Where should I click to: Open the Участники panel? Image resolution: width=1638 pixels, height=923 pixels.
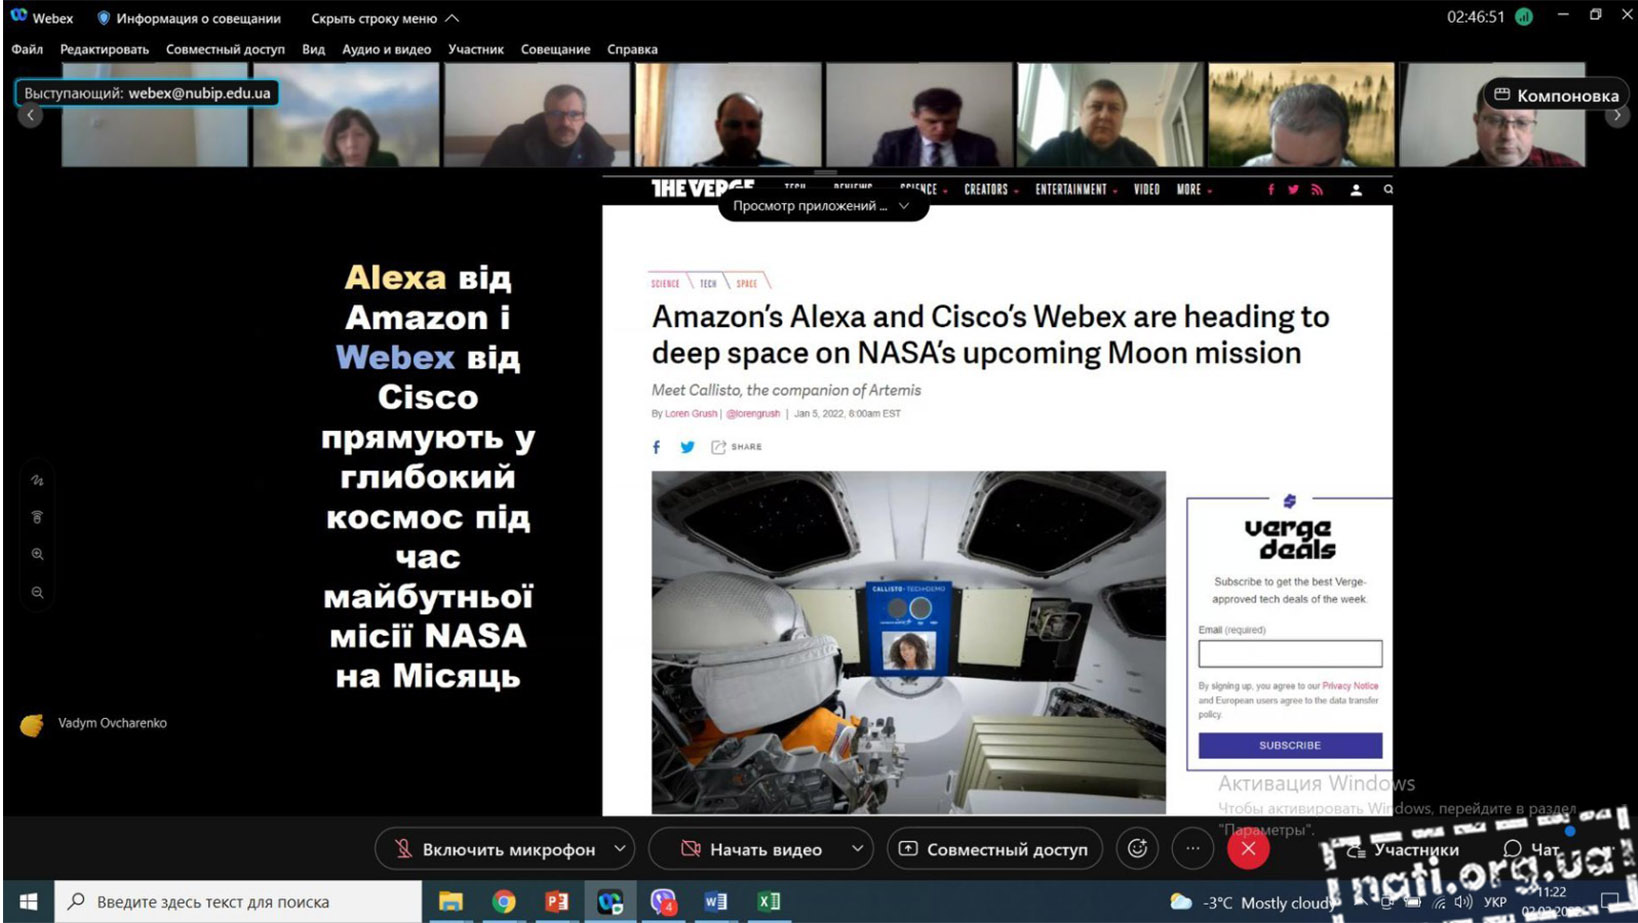pos(1403,850)
